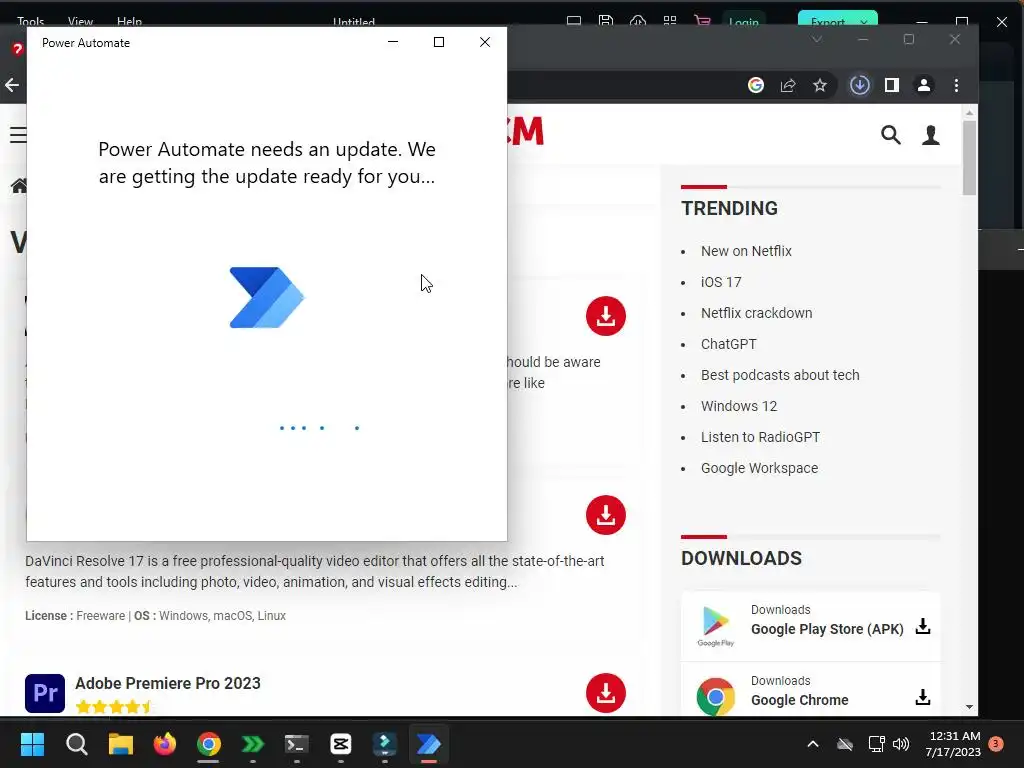Image resolution: width=1024 pixels, height=768 pixels.
Task: Click the Export button in video editor
Action: coord(828,22)
